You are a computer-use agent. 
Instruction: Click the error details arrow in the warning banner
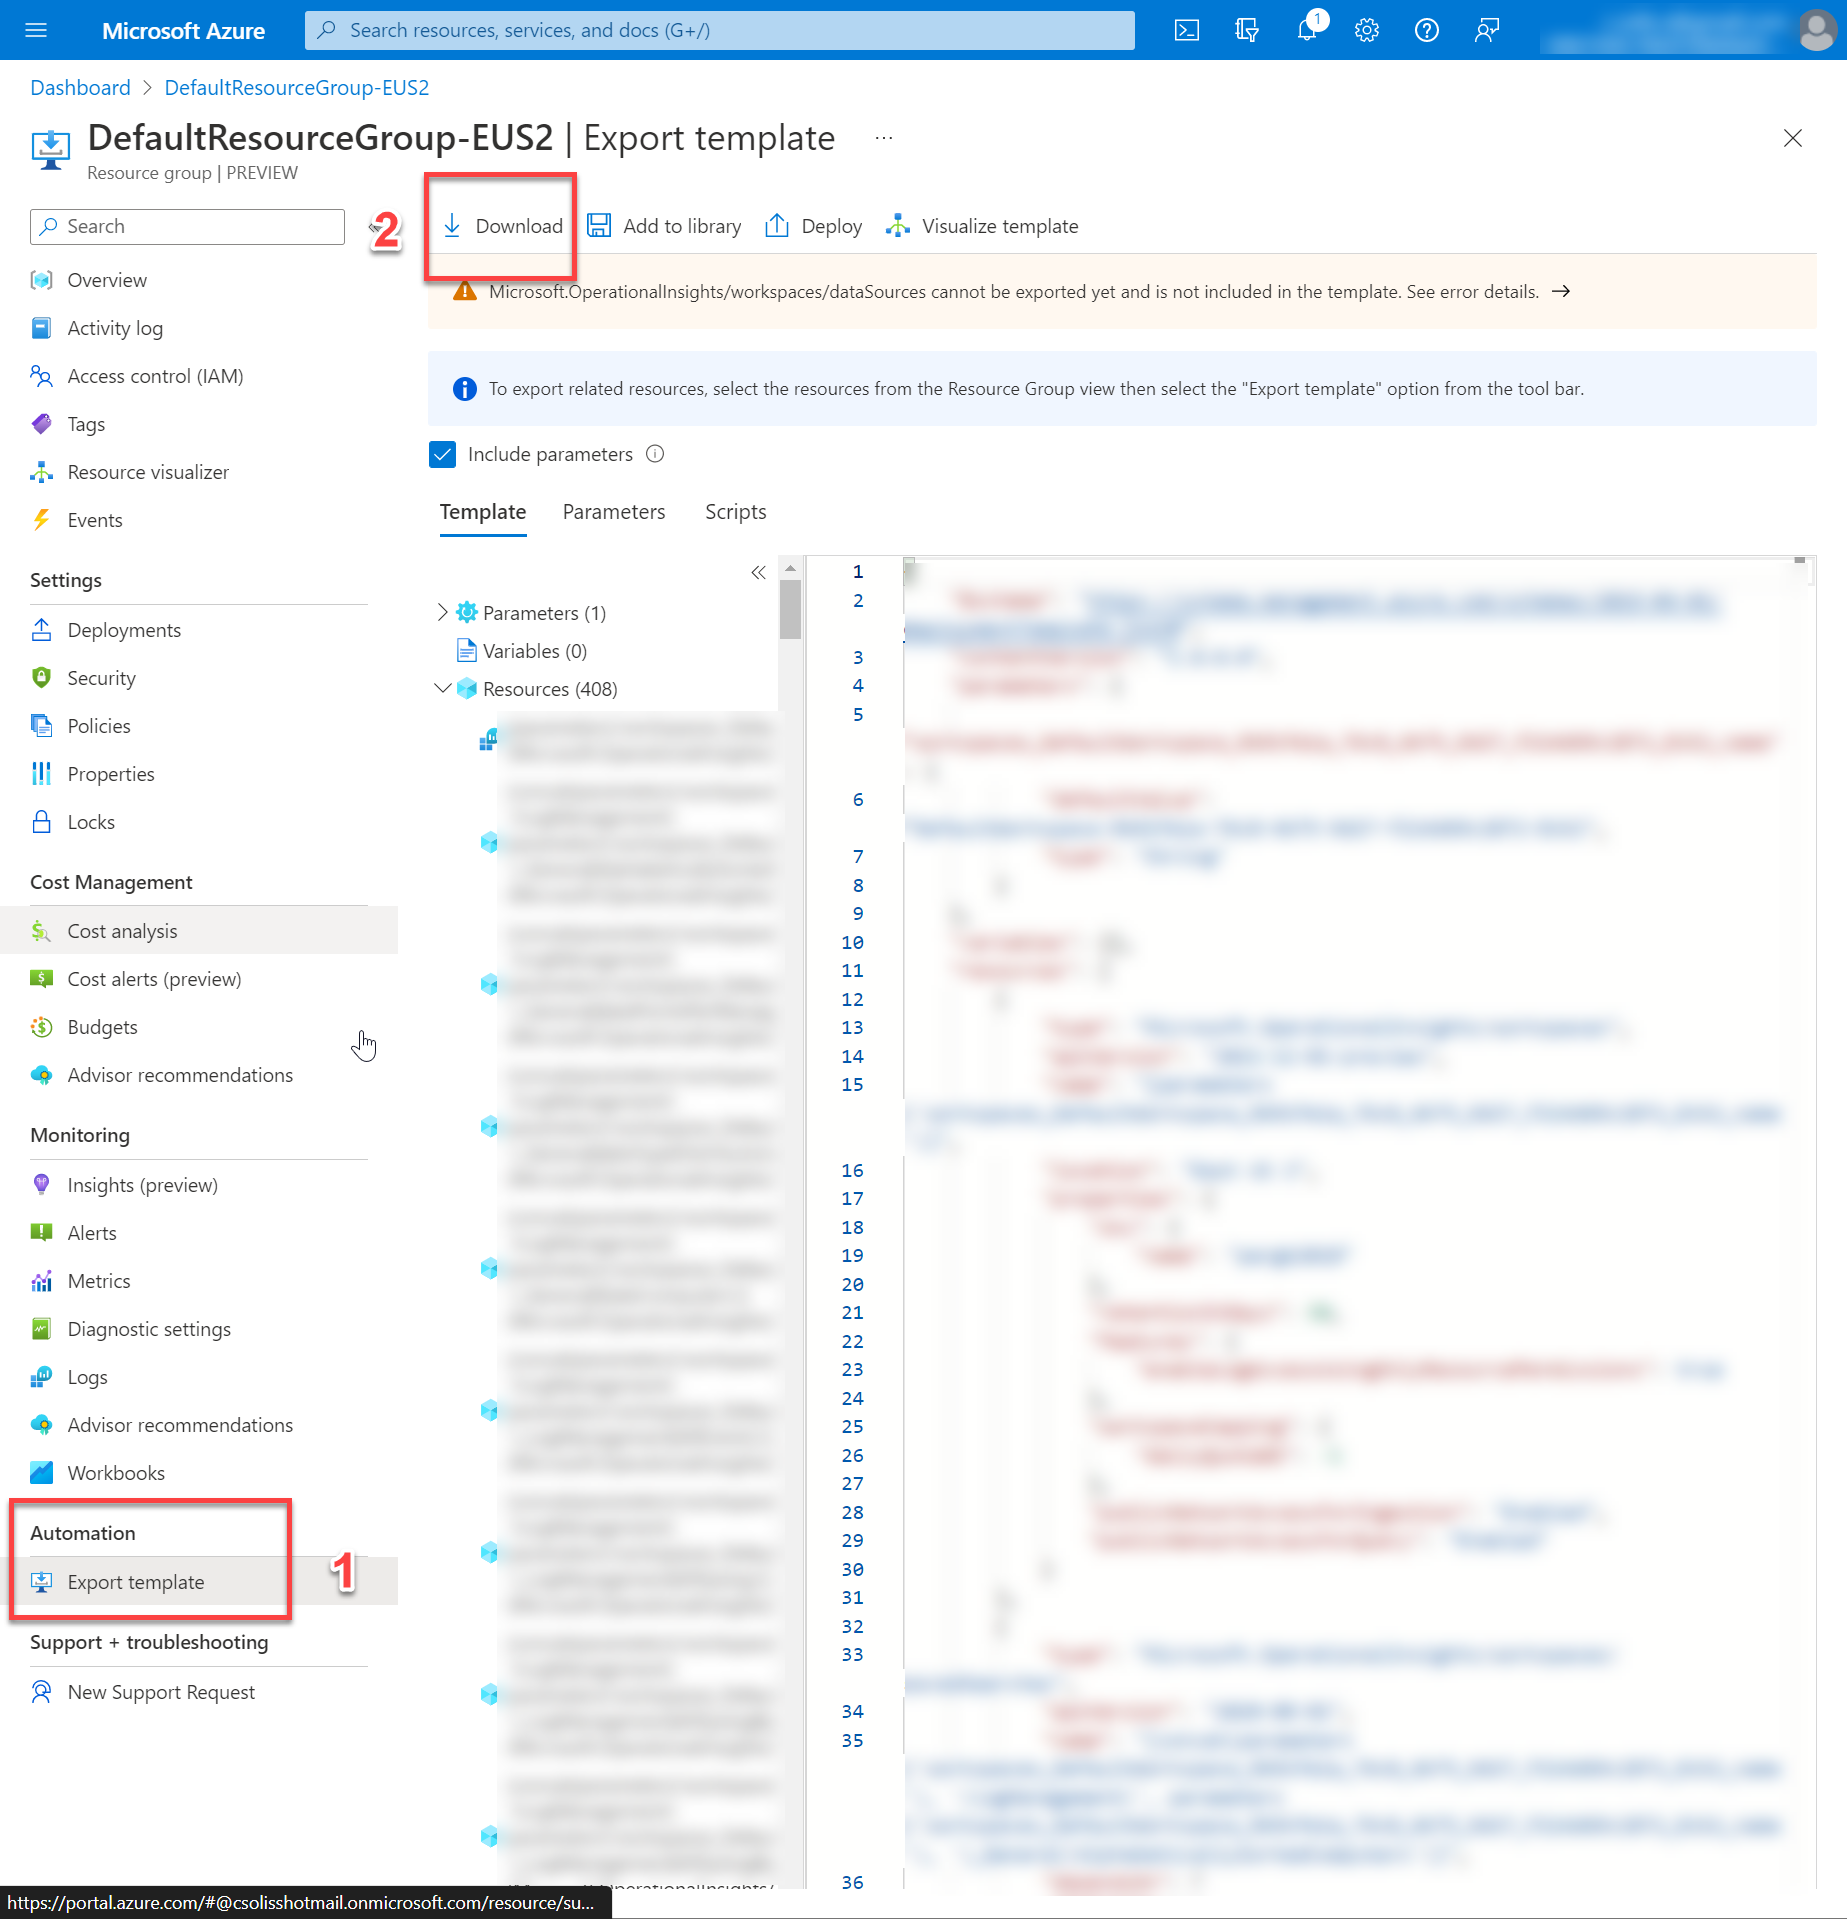pos(1561,291)
